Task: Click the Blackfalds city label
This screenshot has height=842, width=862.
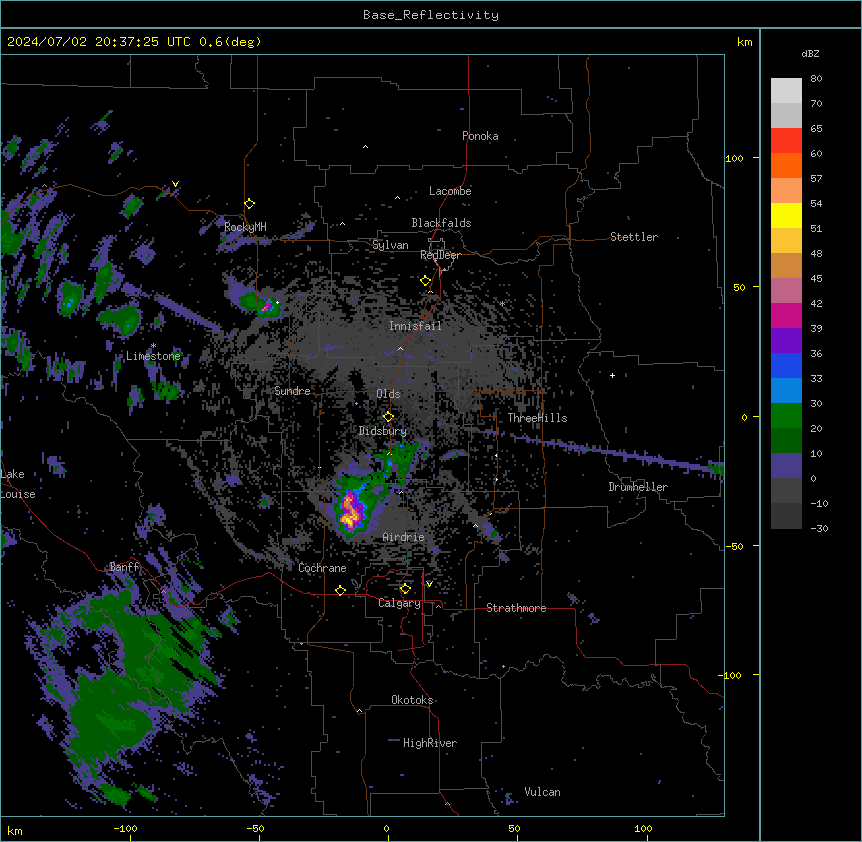Action: point(441,223)
